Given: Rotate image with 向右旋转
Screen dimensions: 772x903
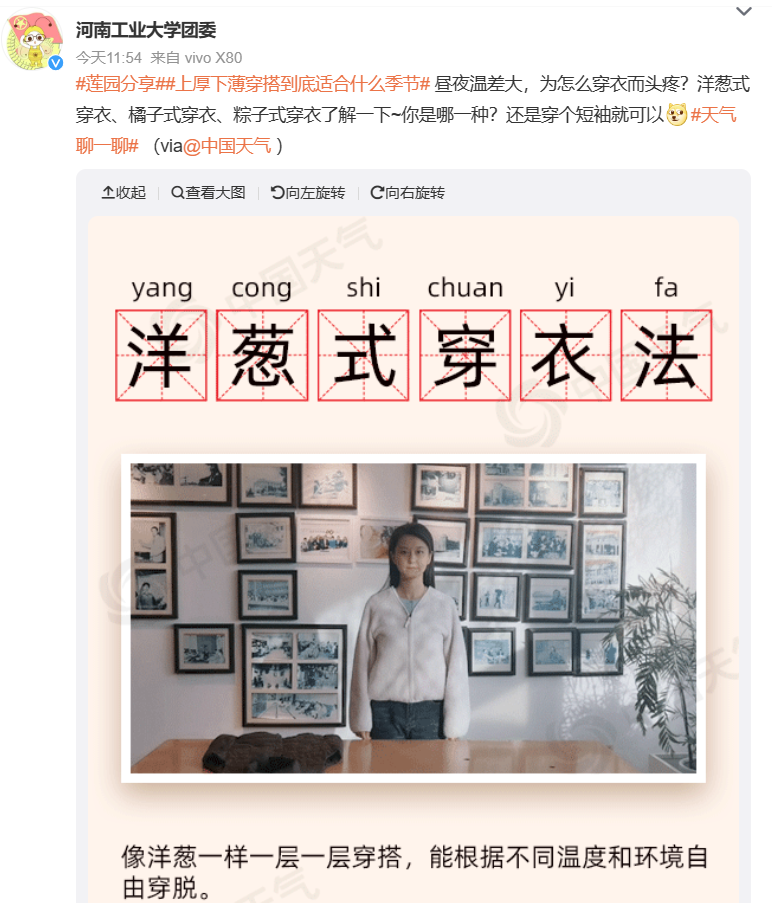Looking at the screenshot, I should pos(408,192).
